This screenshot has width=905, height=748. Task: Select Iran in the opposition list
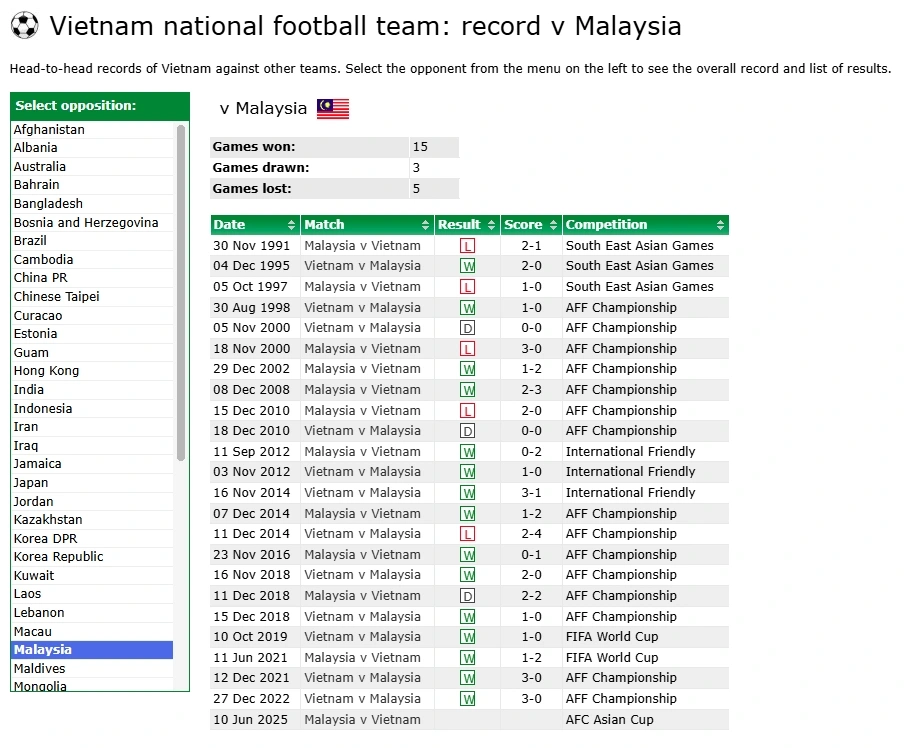point(92,427)
